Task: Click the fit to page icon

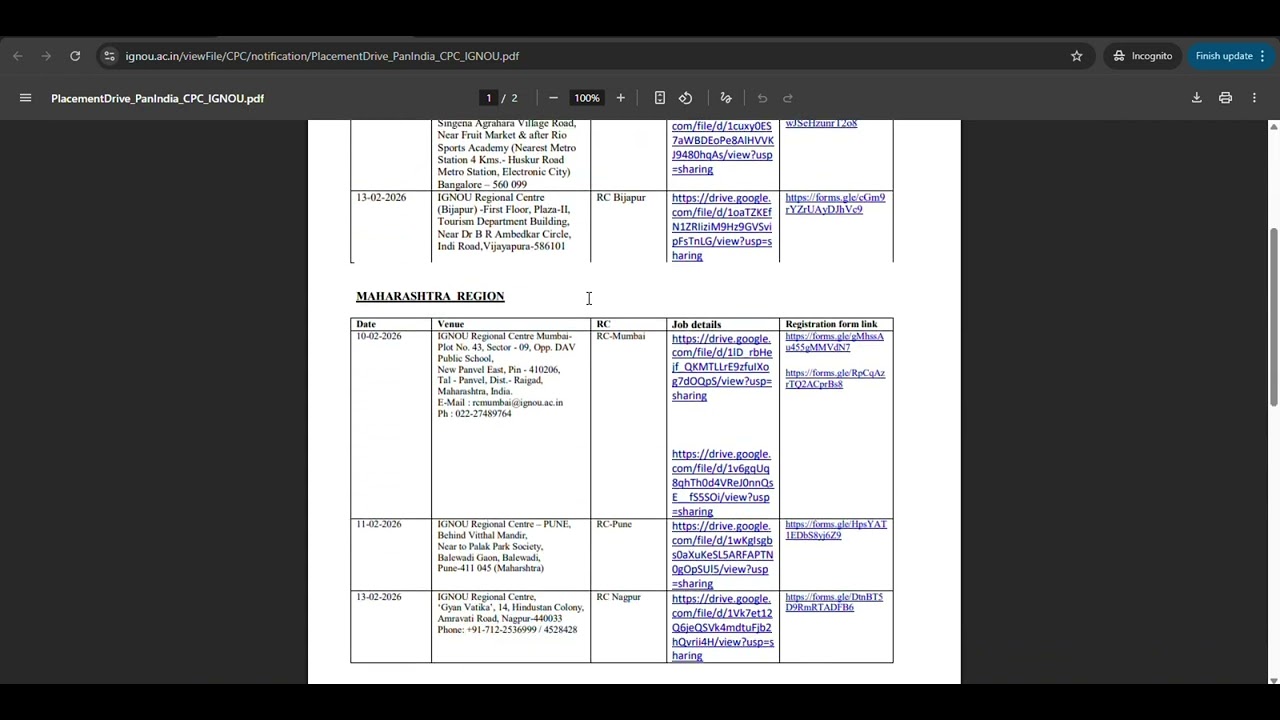Action: coord(660,98)
